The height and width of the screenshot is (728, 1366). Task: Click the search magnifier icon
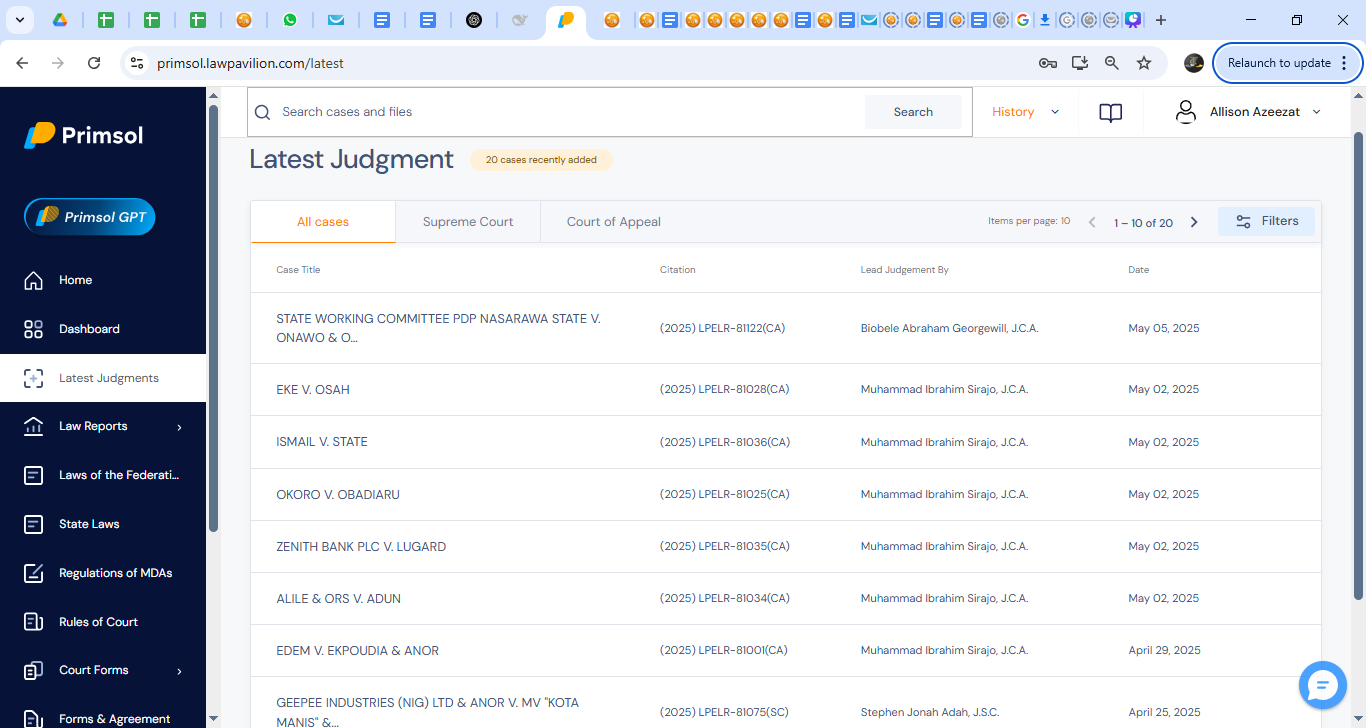point(263,112)
